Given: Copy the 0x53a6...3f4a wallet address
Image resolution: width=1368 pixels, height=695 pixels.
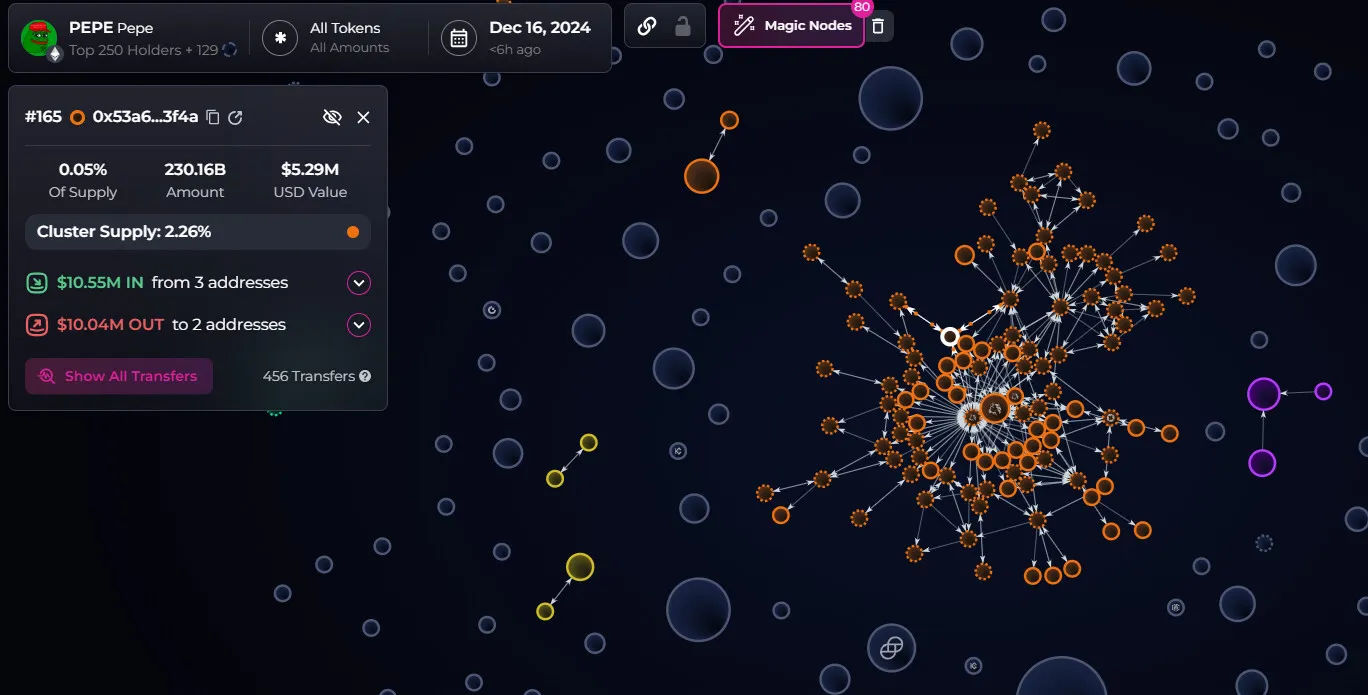Looking at the screenshot, I should pos(213,117).
